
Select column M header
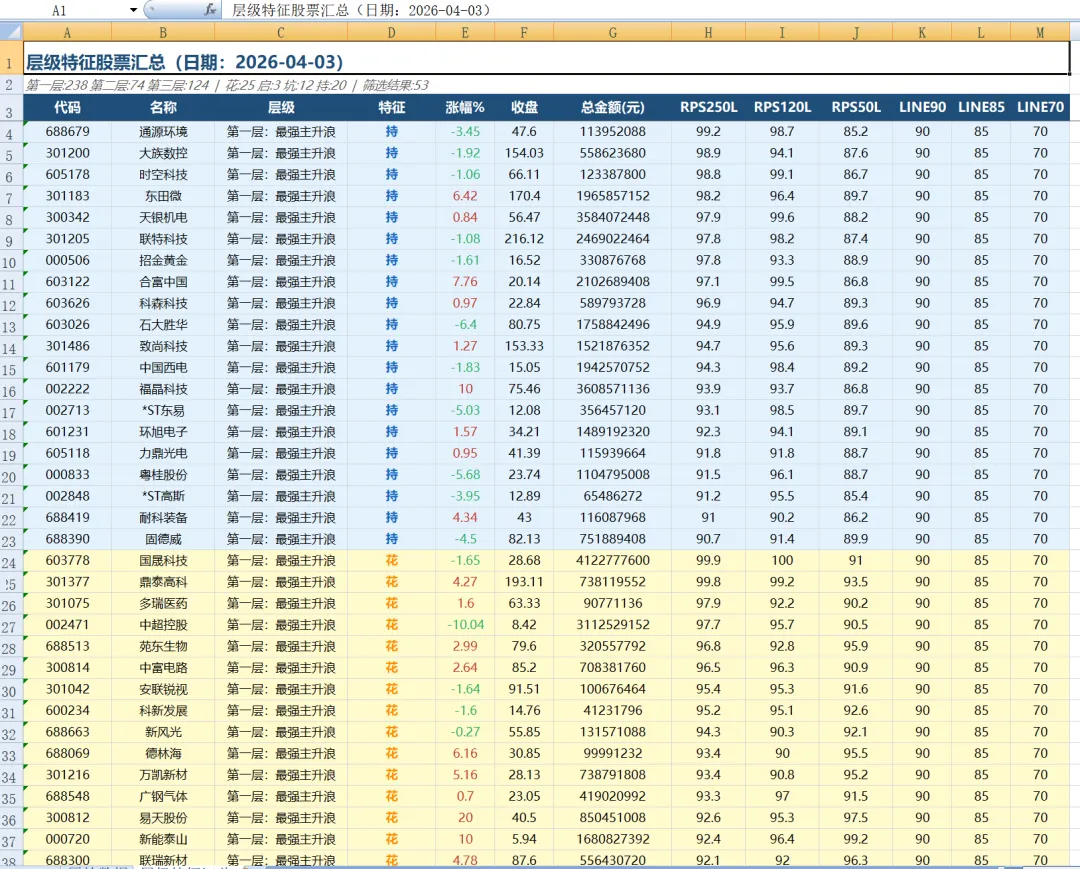1040,32
